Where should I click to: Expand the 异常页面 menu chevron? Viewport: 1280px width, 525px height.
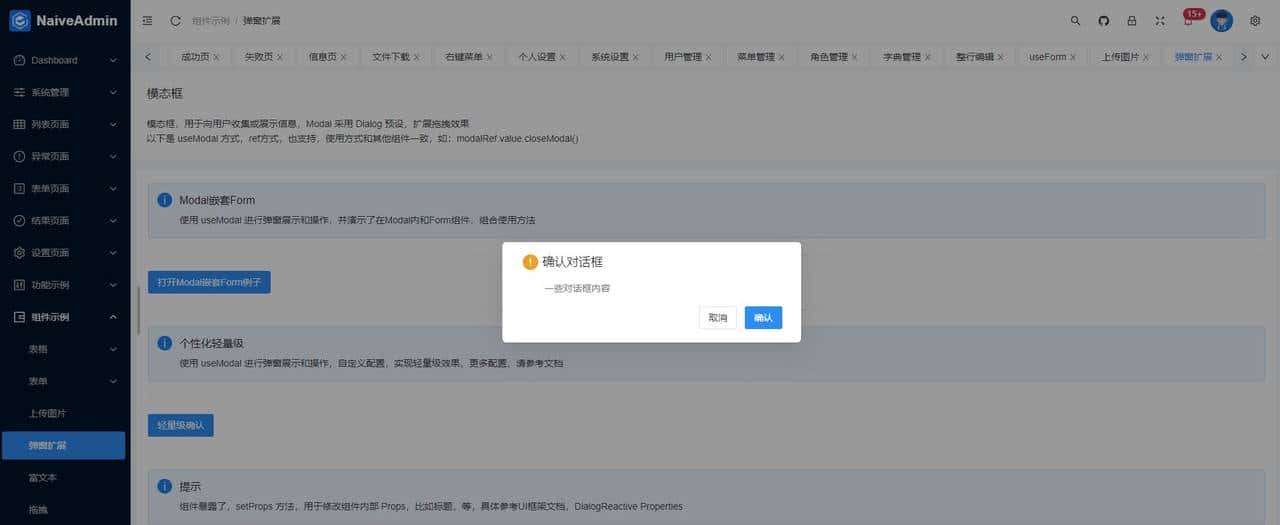[x=113, y=156]
